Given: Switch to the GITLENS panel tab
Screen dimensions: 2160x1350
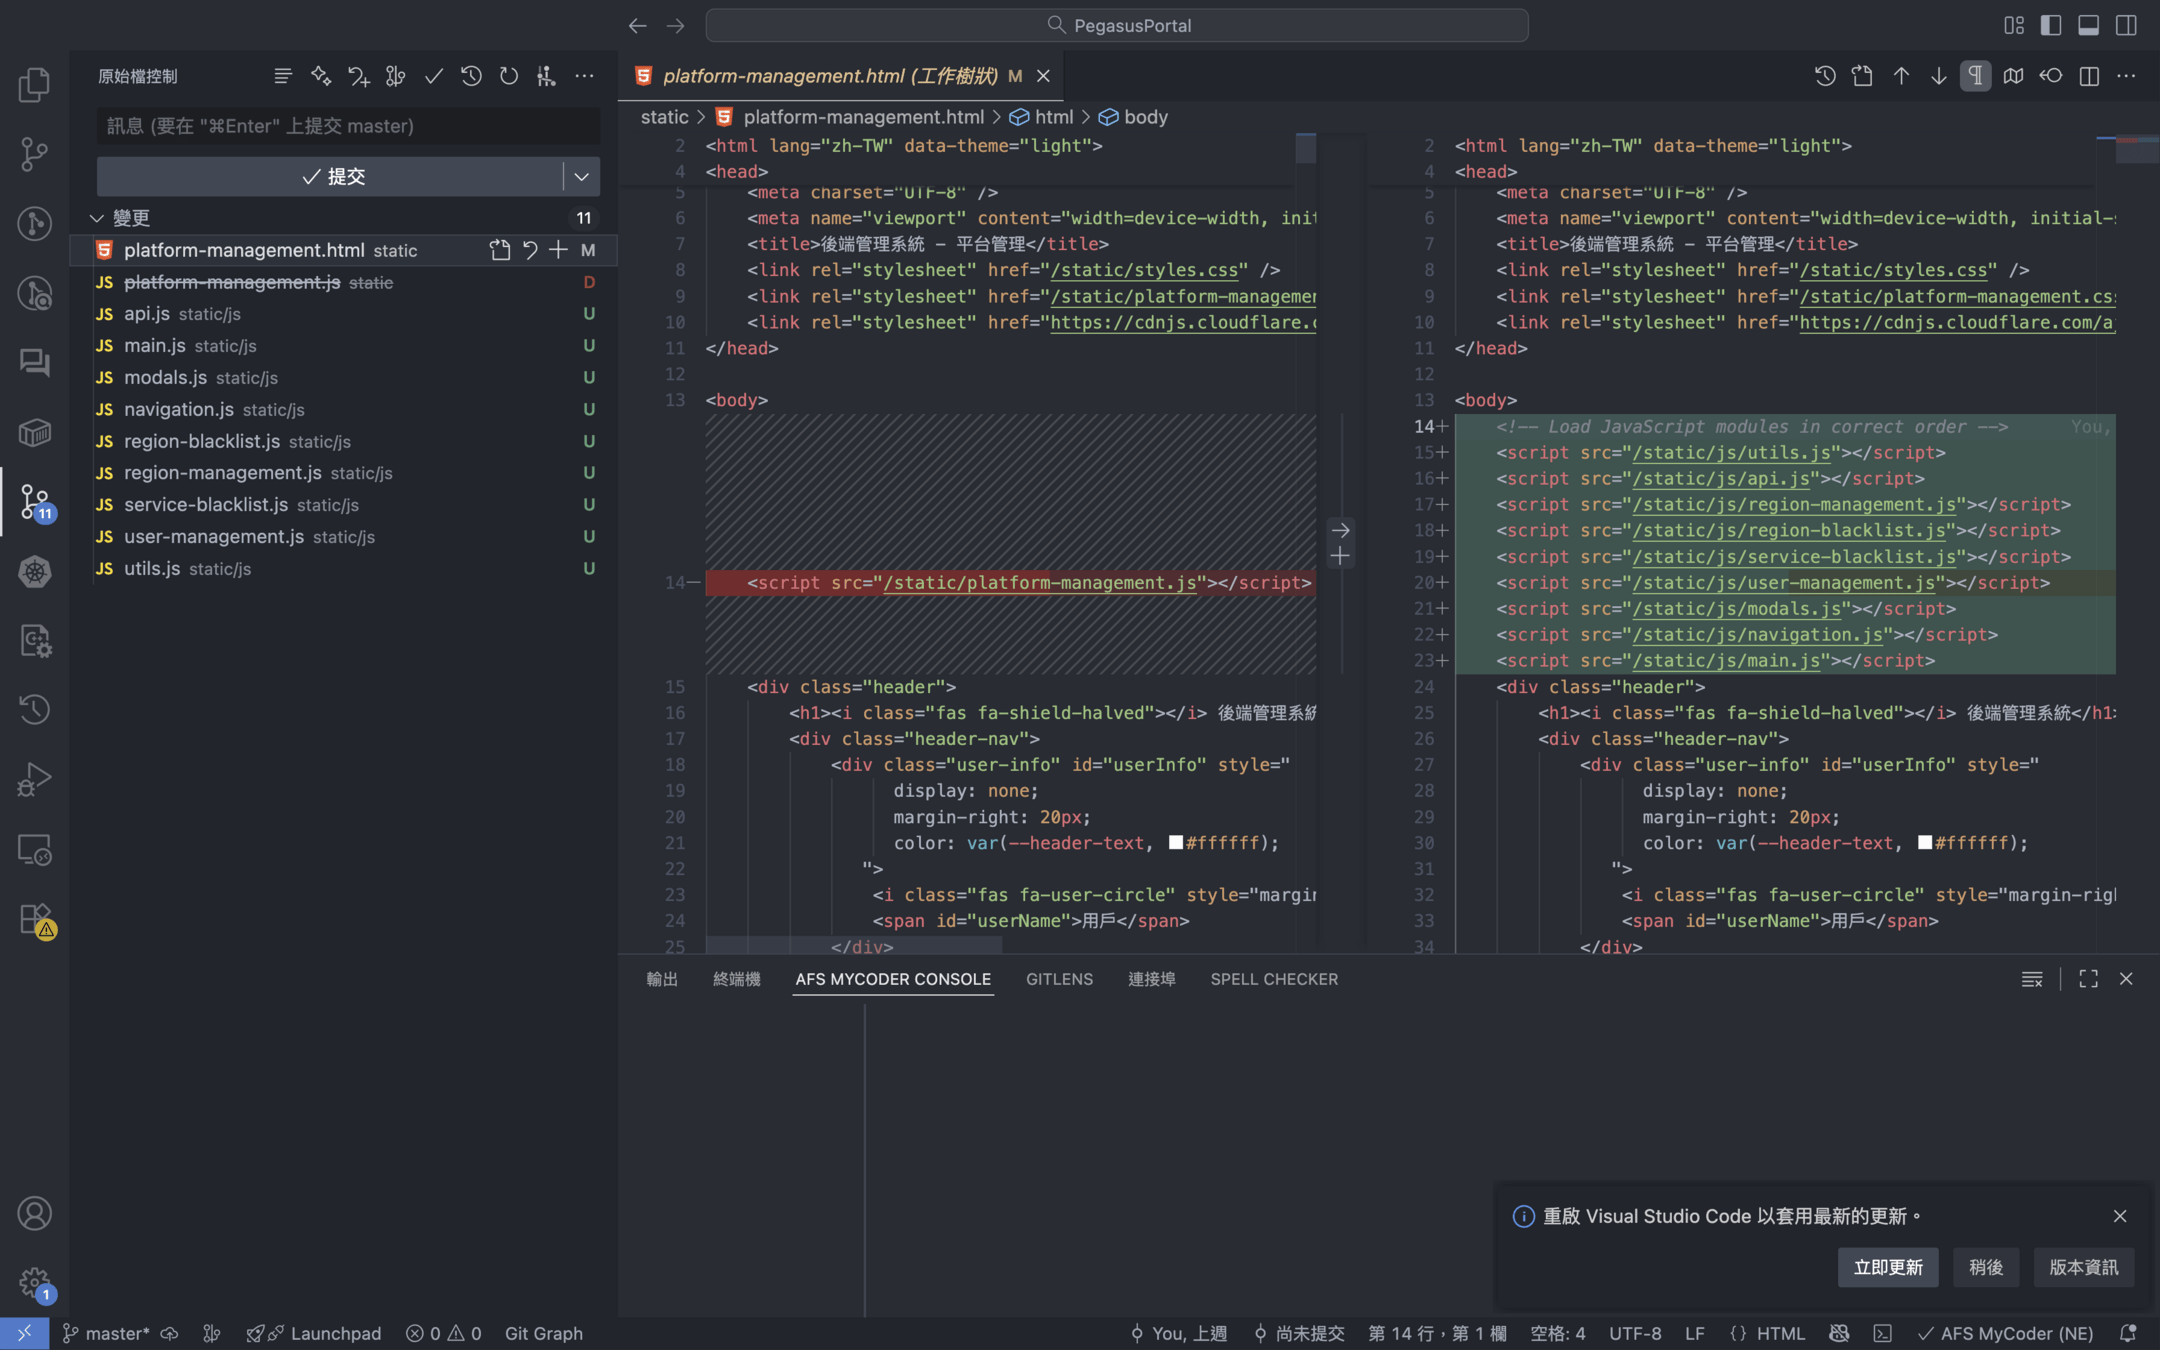Looking at the screenshot, I should coord(1059,979).
